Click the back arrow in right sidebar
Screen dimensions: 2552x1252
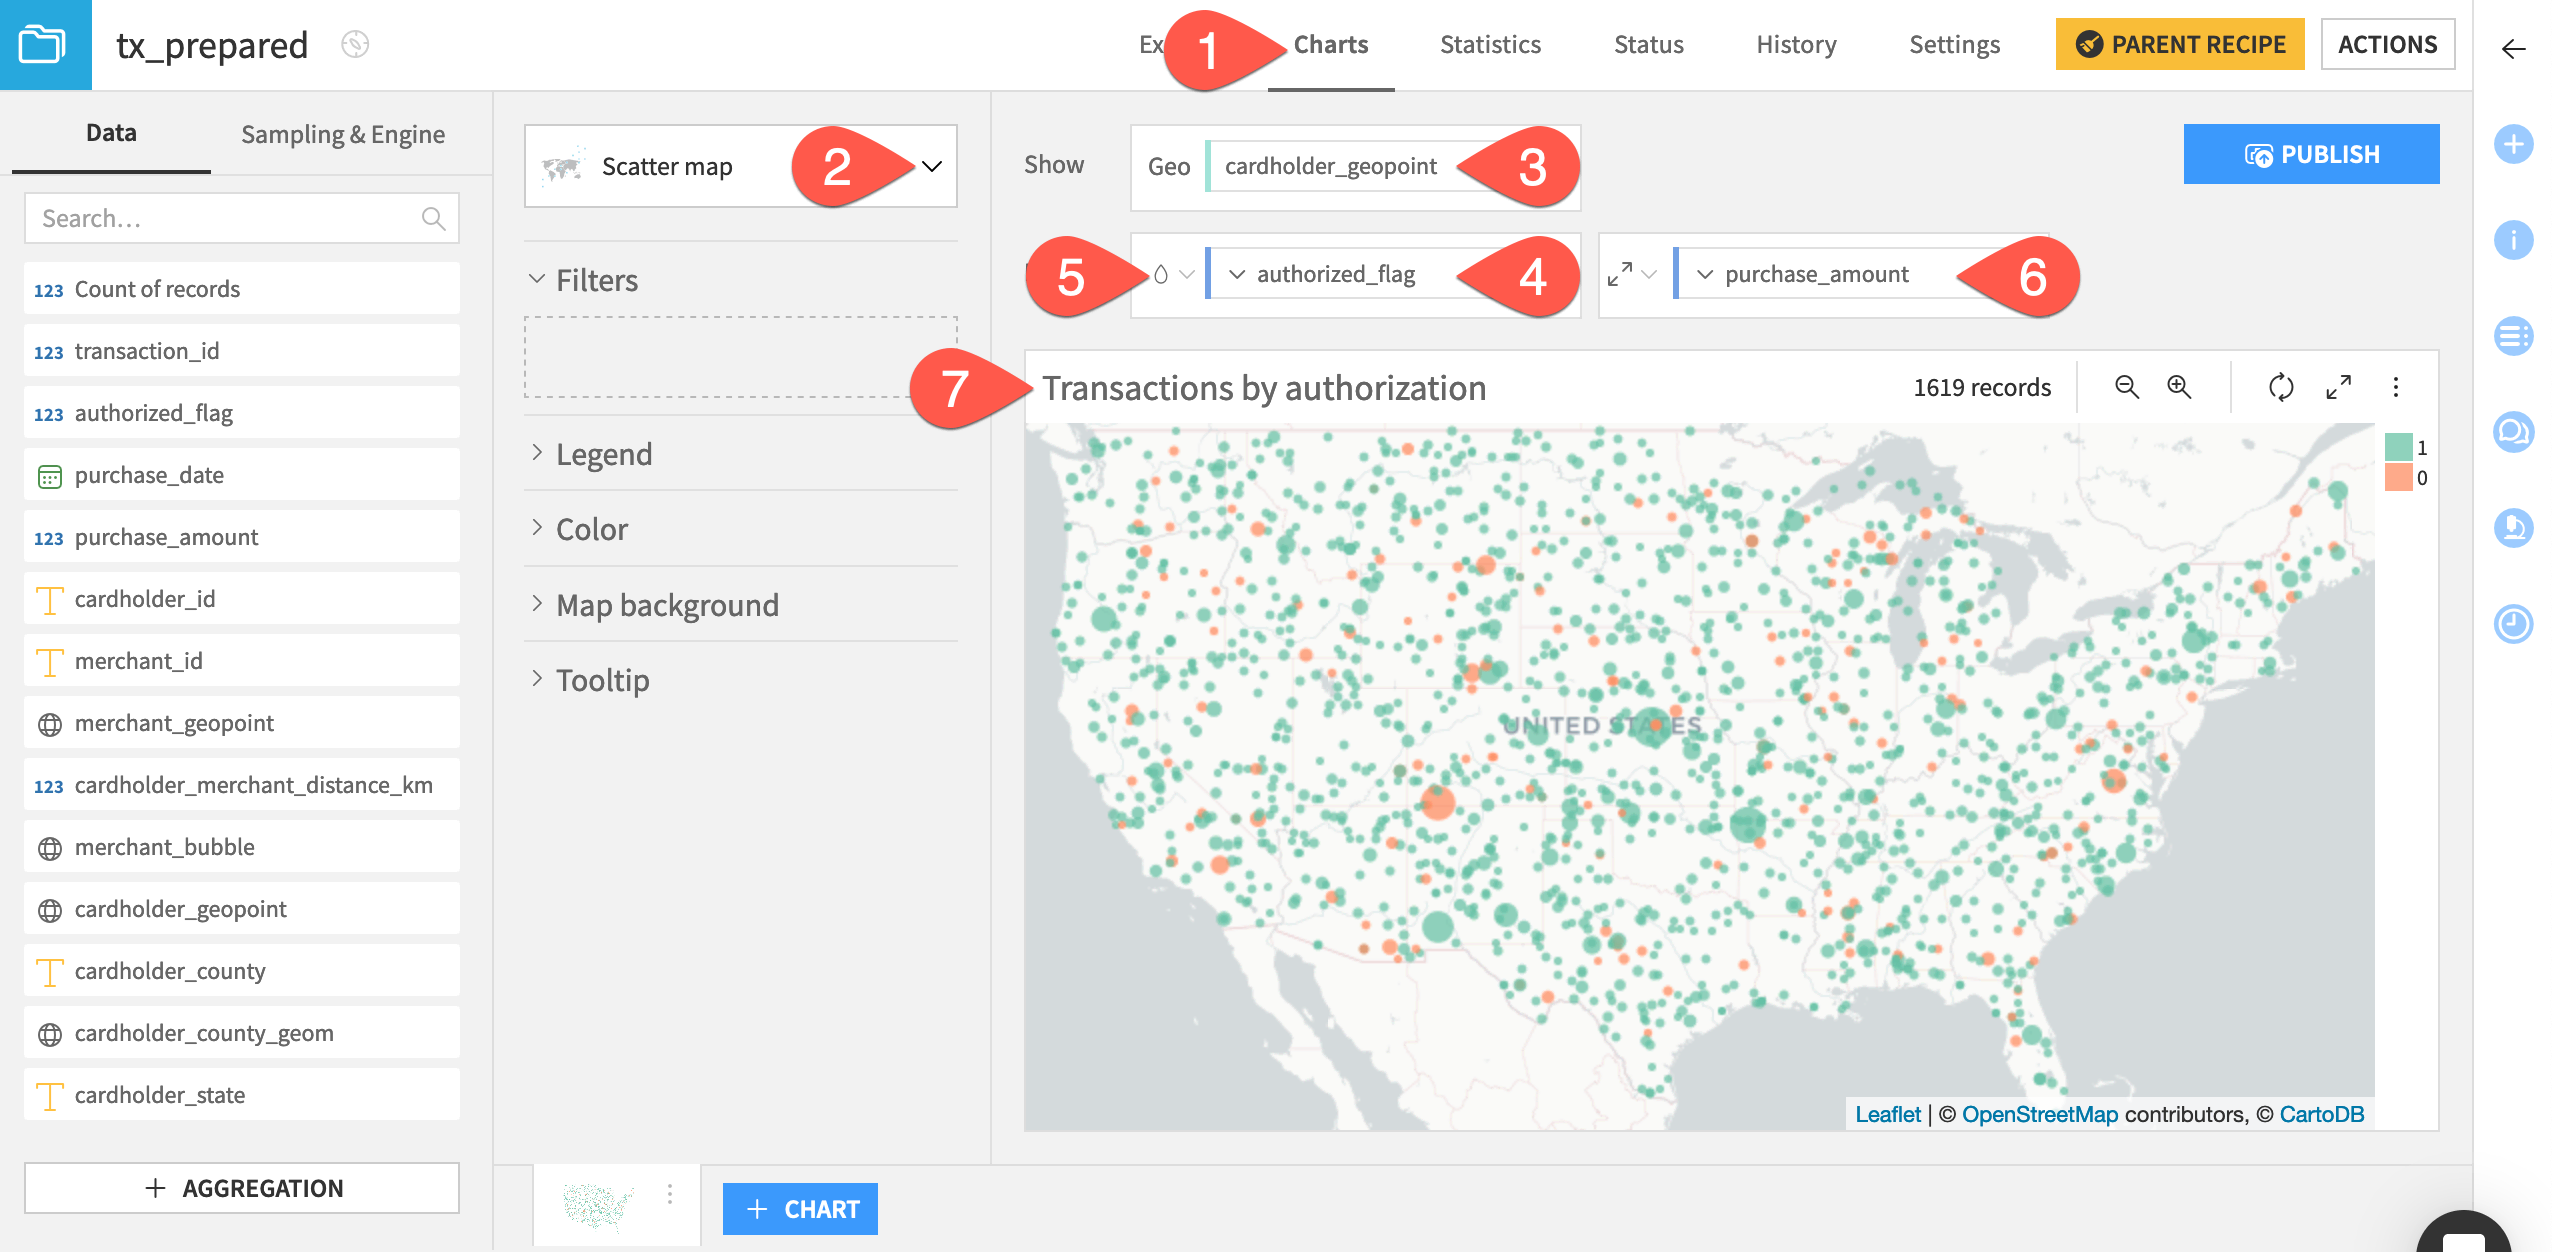[x=2513, y=48]
